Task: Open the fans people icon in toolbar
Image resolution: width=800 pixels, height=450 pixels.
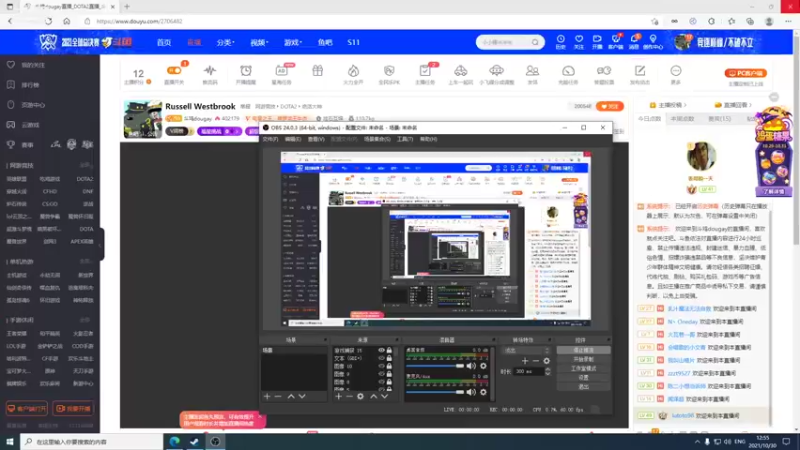Action: click(532, 71)
